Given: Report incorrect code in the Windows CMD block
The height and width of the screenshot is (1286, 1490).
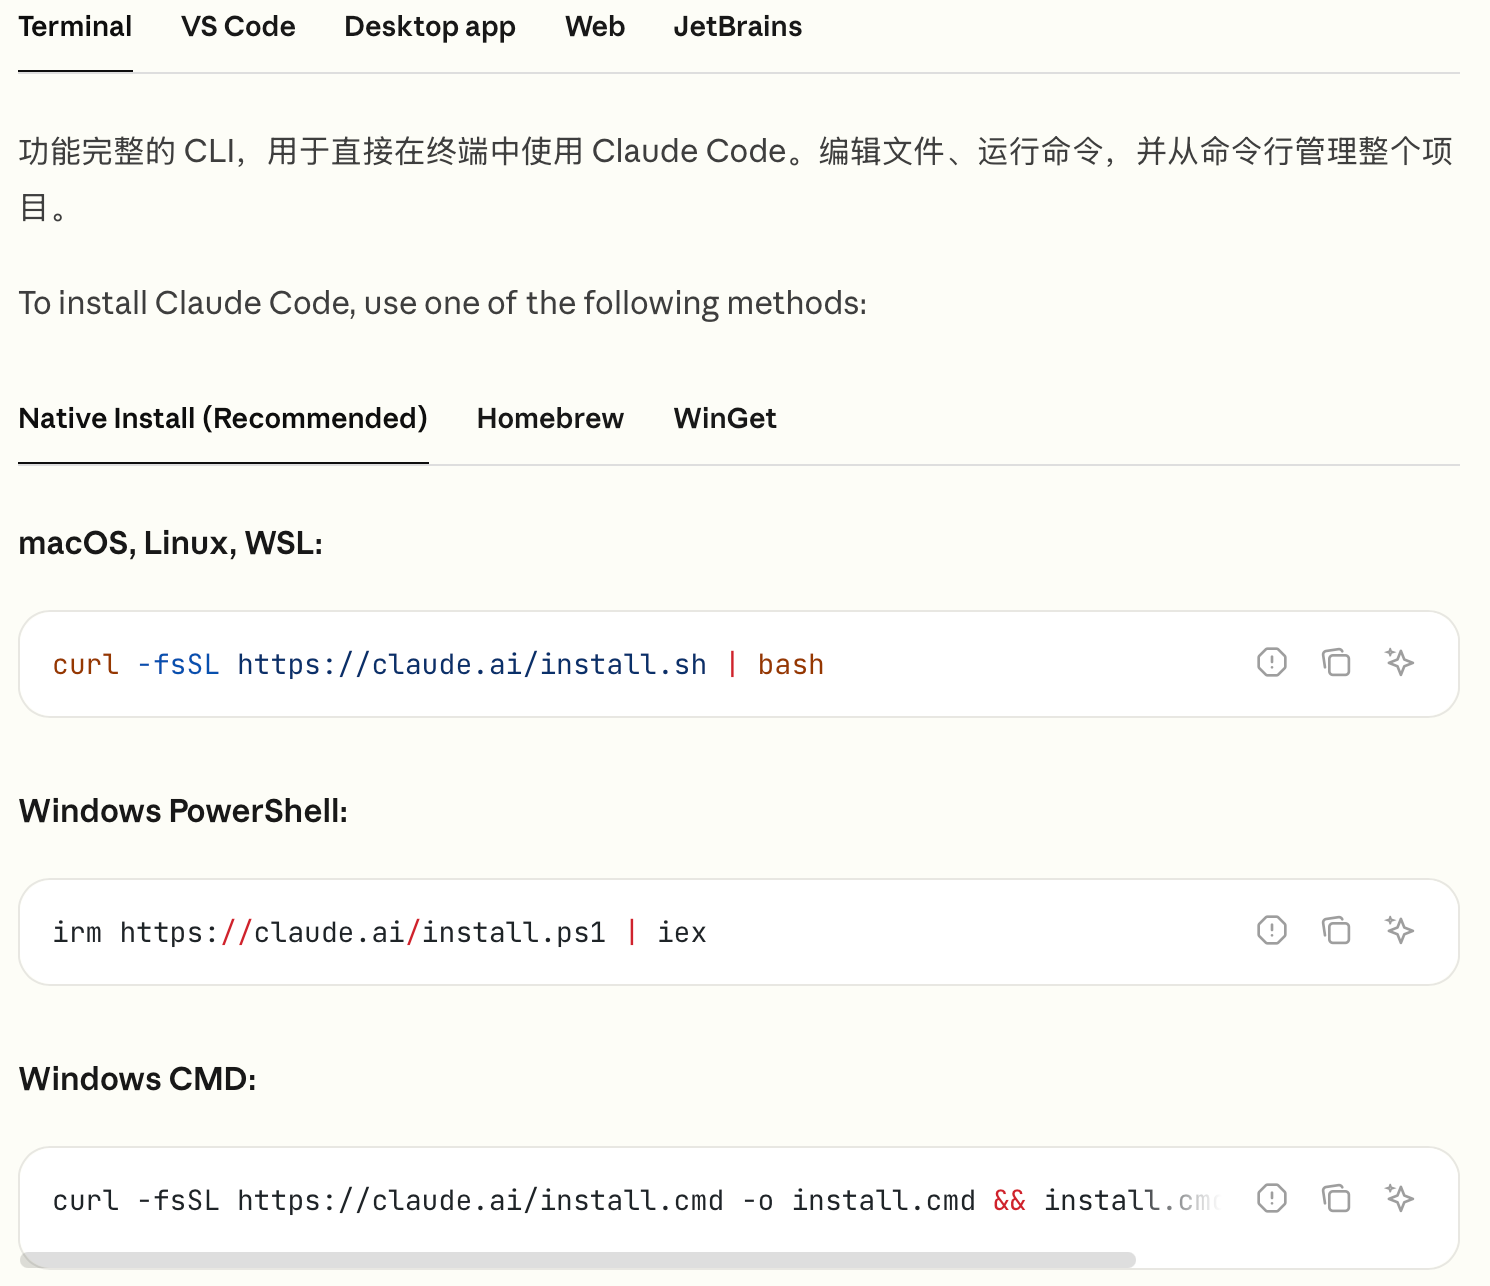Looking at the screenshot, I should (x=1271, y=1198).
